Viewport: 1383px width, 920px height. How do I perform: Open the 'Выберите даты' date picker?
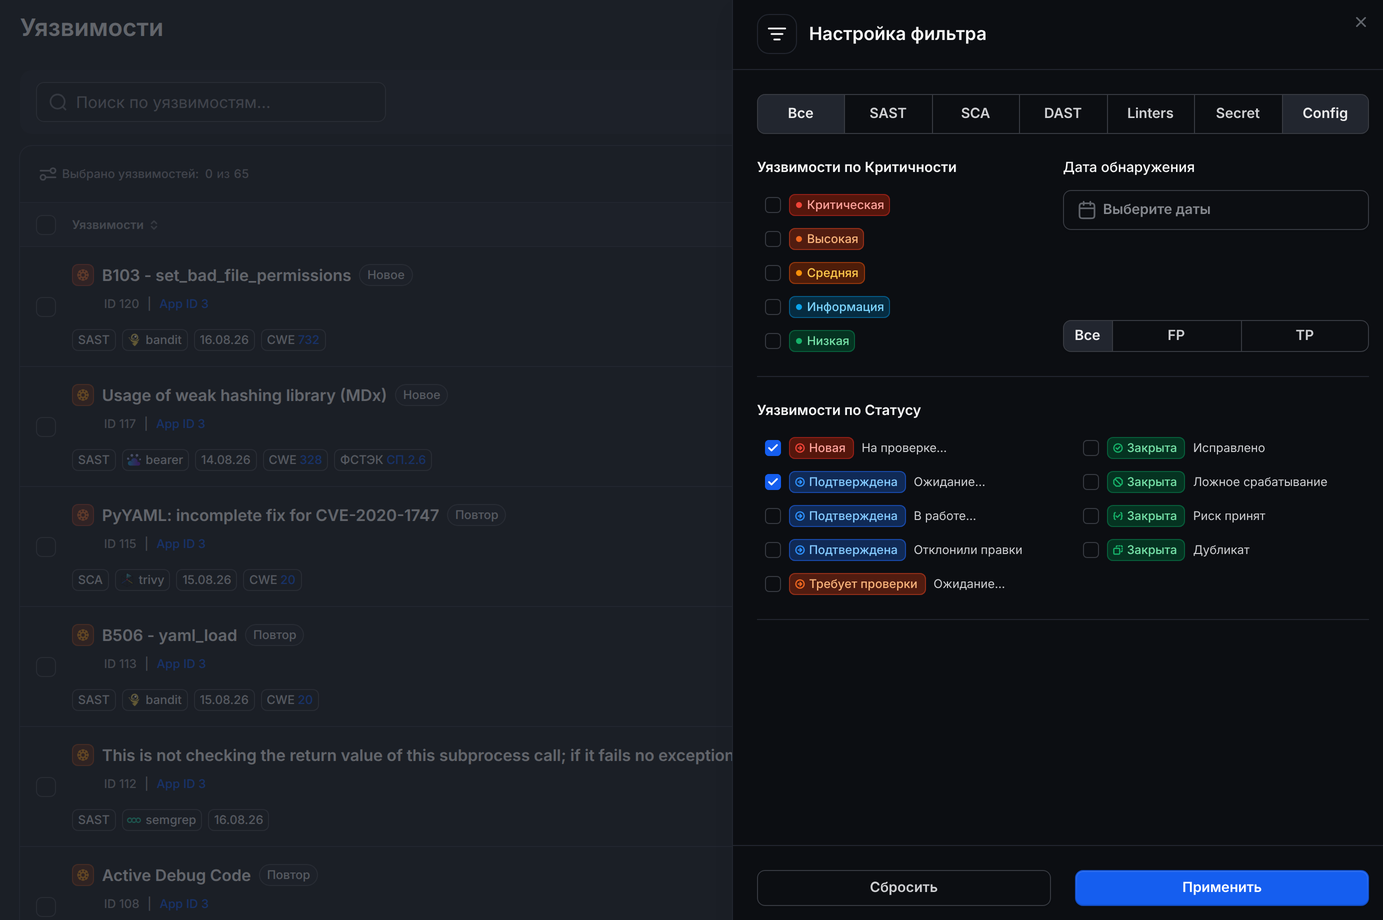click(x=1215, y=210)
